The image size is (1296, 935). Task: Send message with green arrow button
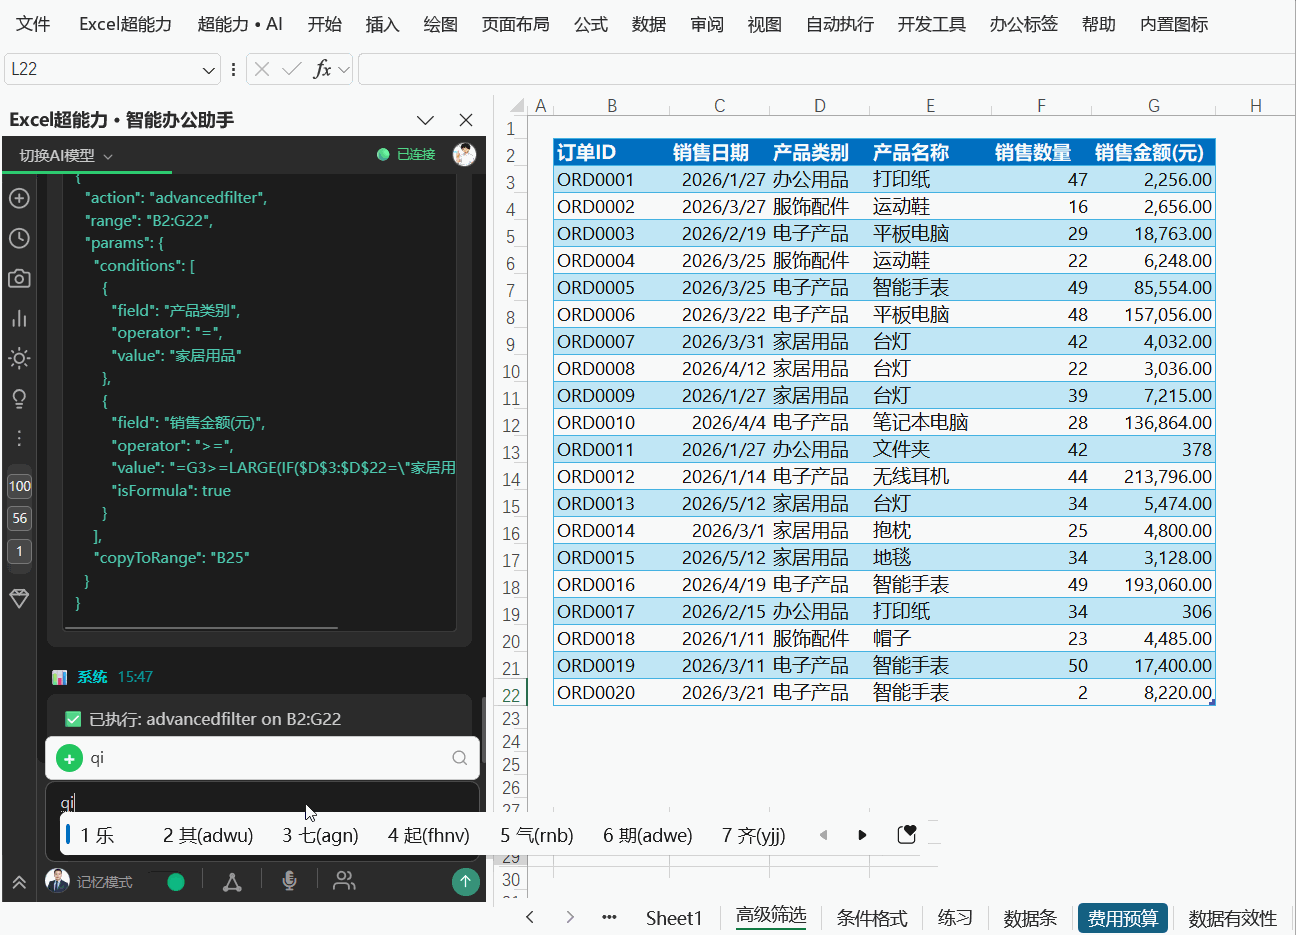465,881
